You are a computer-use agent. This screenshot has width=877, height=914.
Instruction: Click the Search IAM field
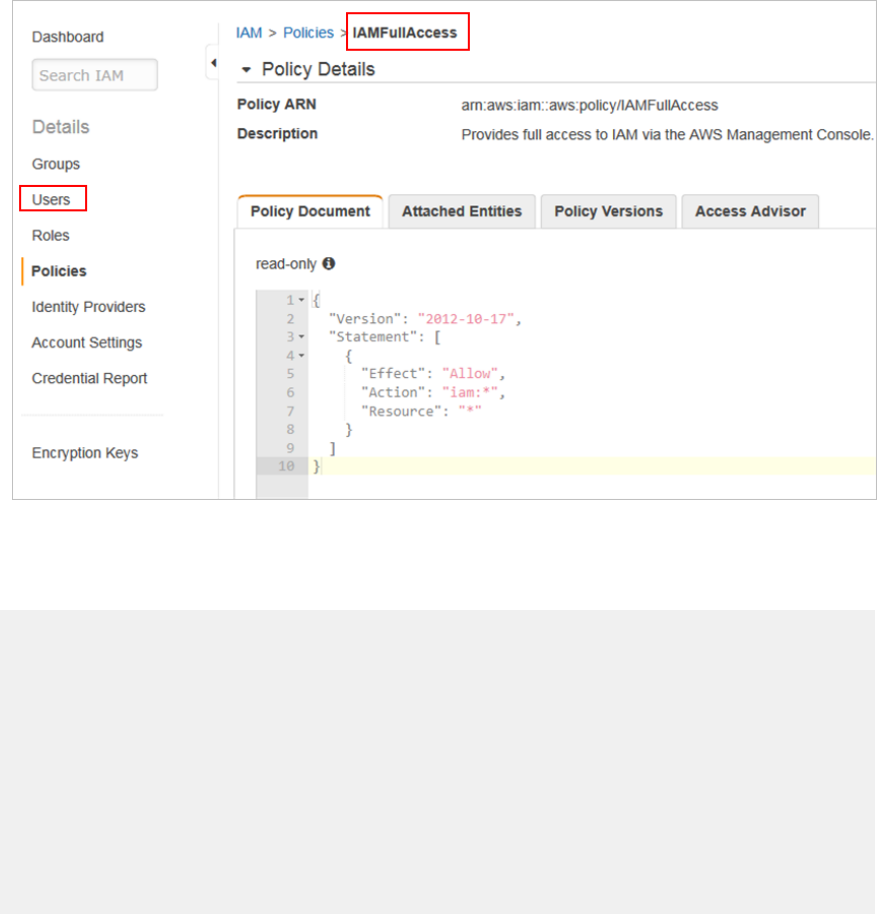click(94, 75)
